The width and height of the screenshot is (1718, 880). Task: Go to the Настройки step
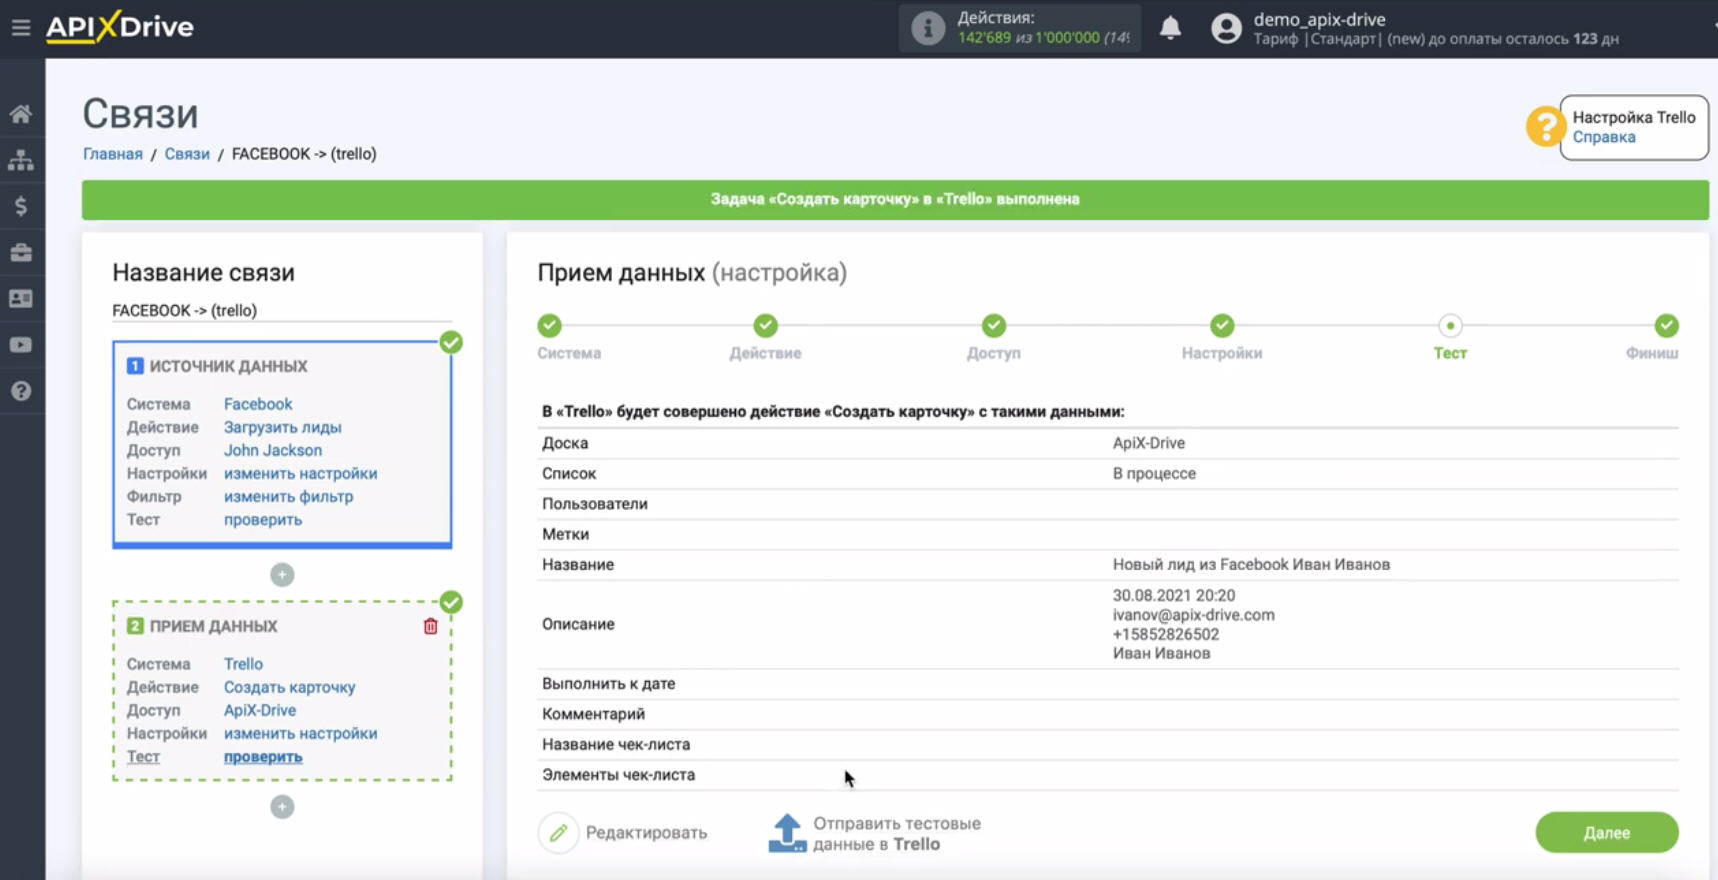[1222, 326]
